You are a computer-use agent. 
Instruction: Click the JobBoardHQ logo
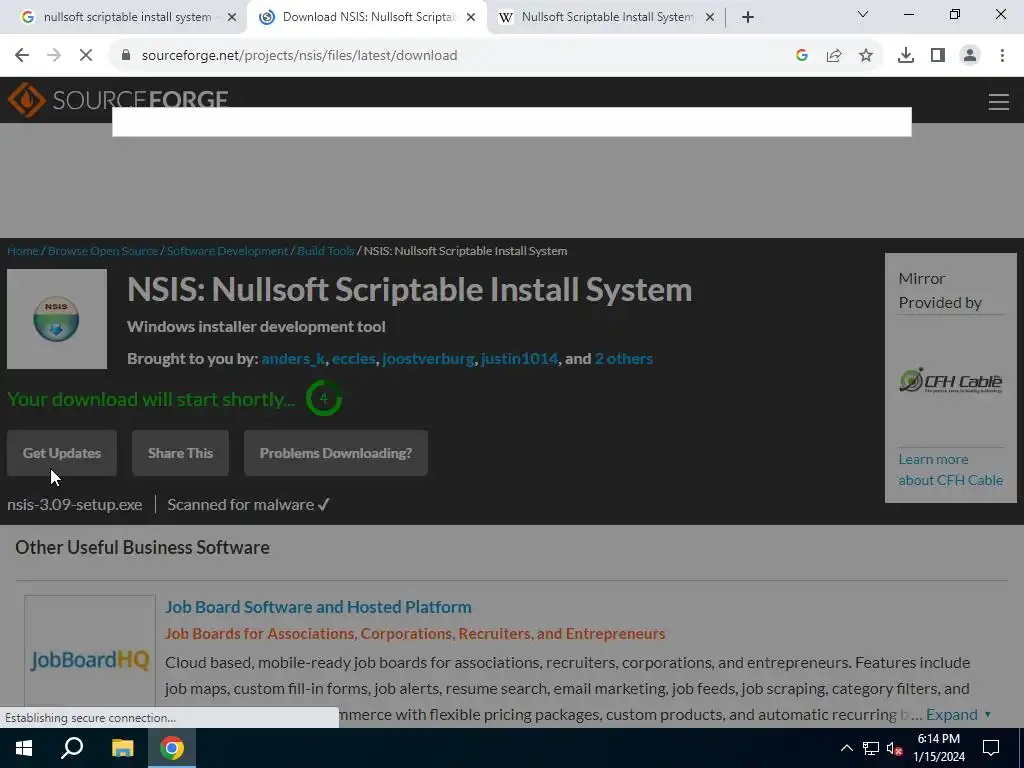(90, 660)
